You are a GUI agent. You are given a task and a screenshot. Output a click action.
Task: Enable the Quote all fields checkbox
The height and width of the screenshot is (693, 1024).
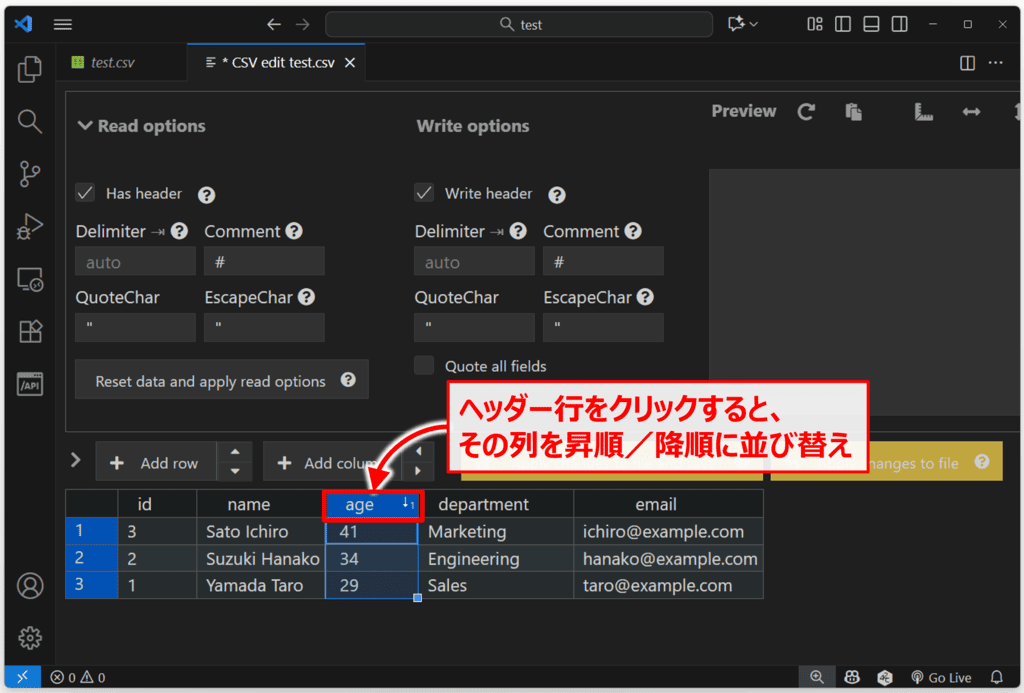pos(425,366)
